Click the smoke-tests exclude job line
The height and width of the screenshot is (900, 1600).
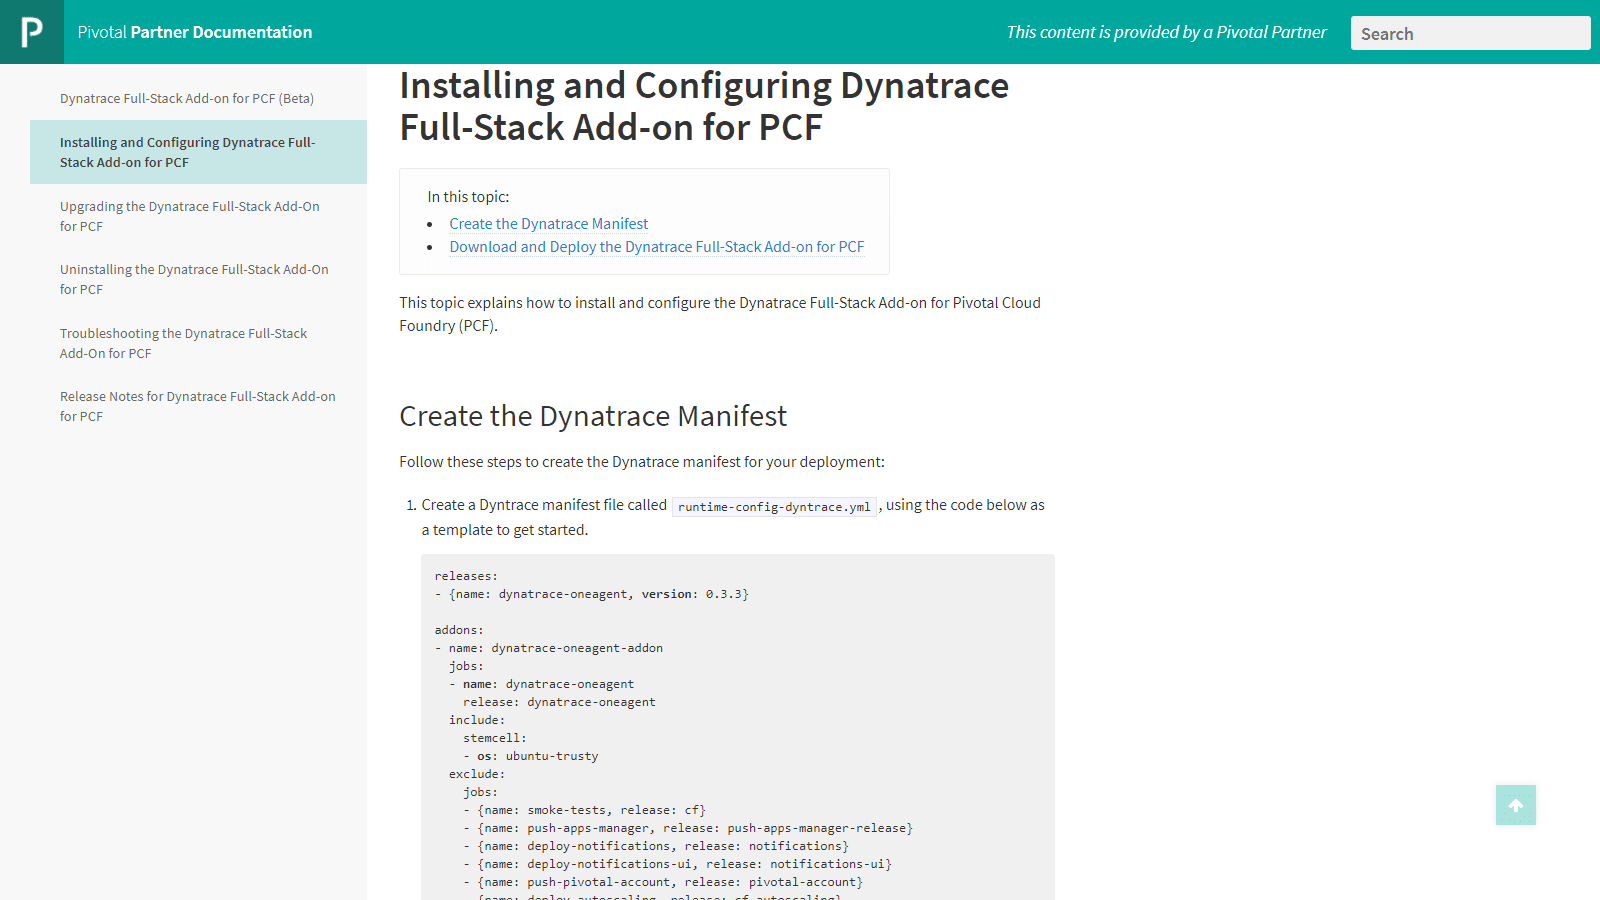(585, 810)
